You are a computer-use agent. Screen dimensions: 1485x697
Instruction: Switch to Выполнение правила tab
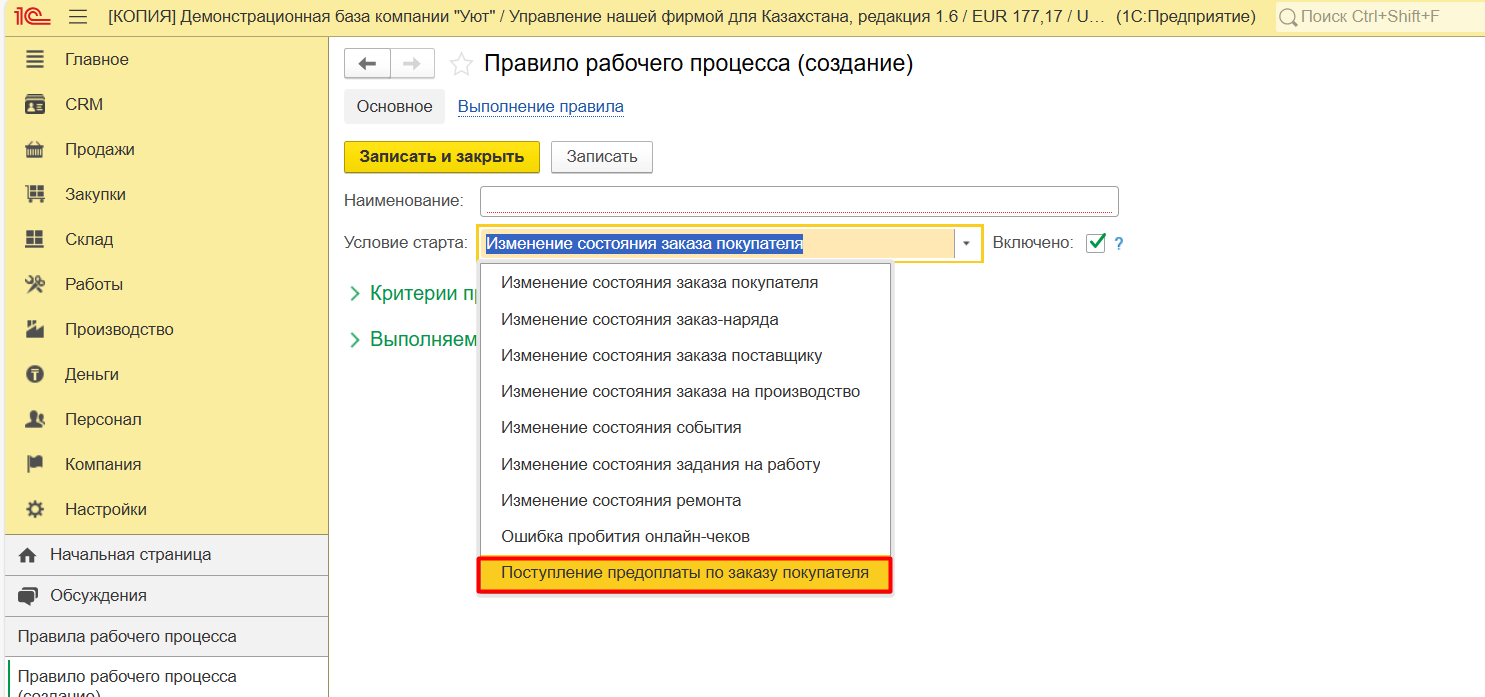tap(540, 107)
